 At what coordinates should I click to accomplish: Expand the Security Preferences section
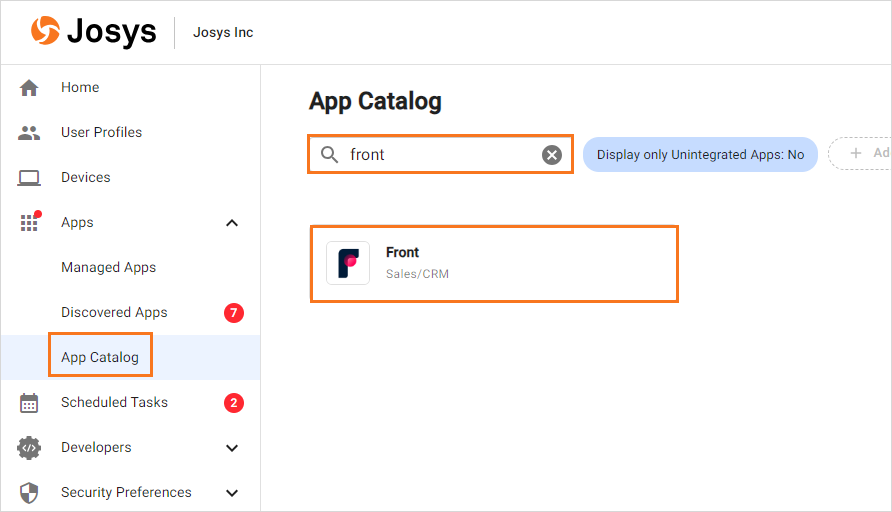click(232, 493)
